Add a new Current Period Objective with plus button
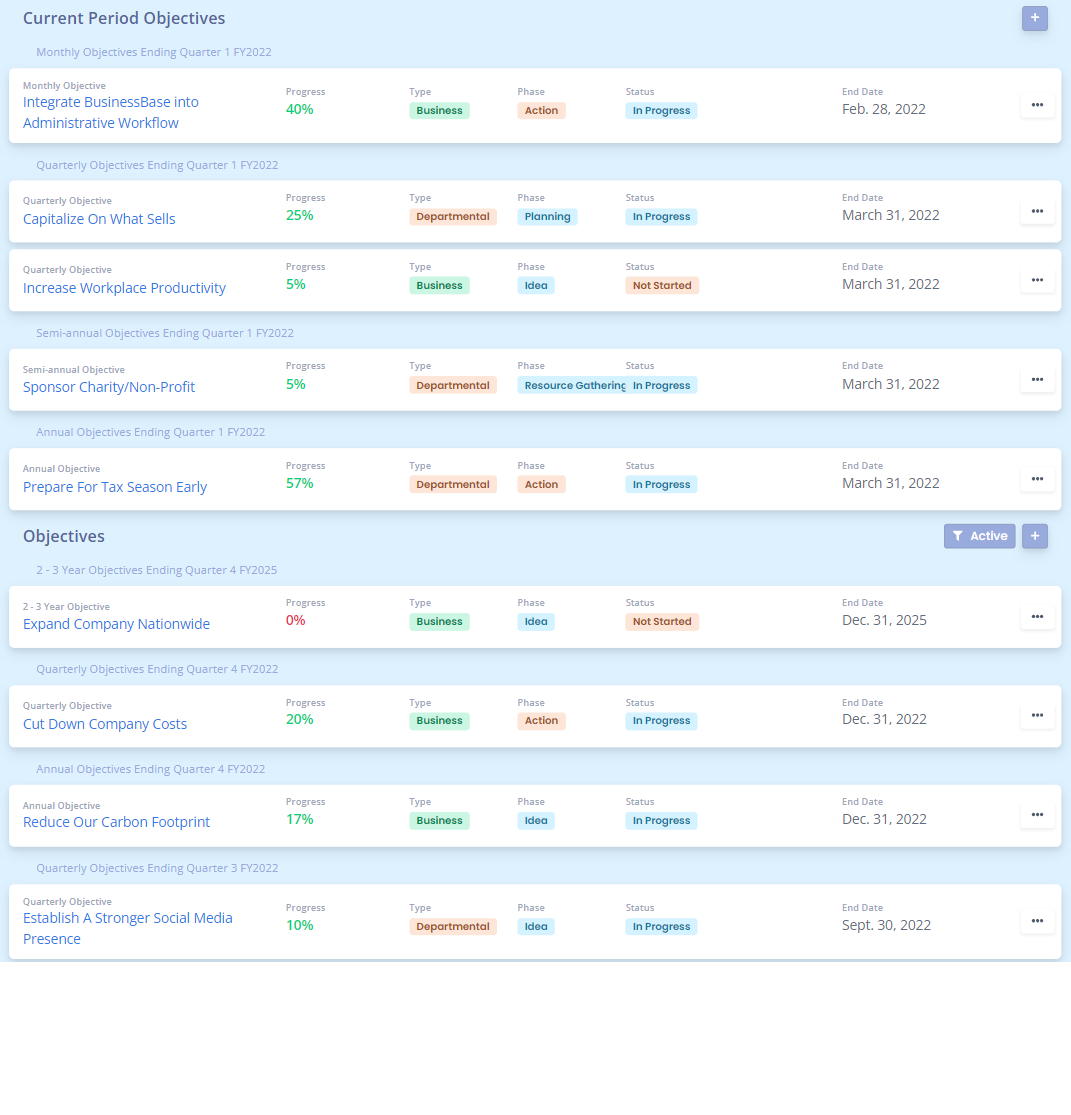The width and height of the screenshot is (1071, 1115). (1034, 18)
